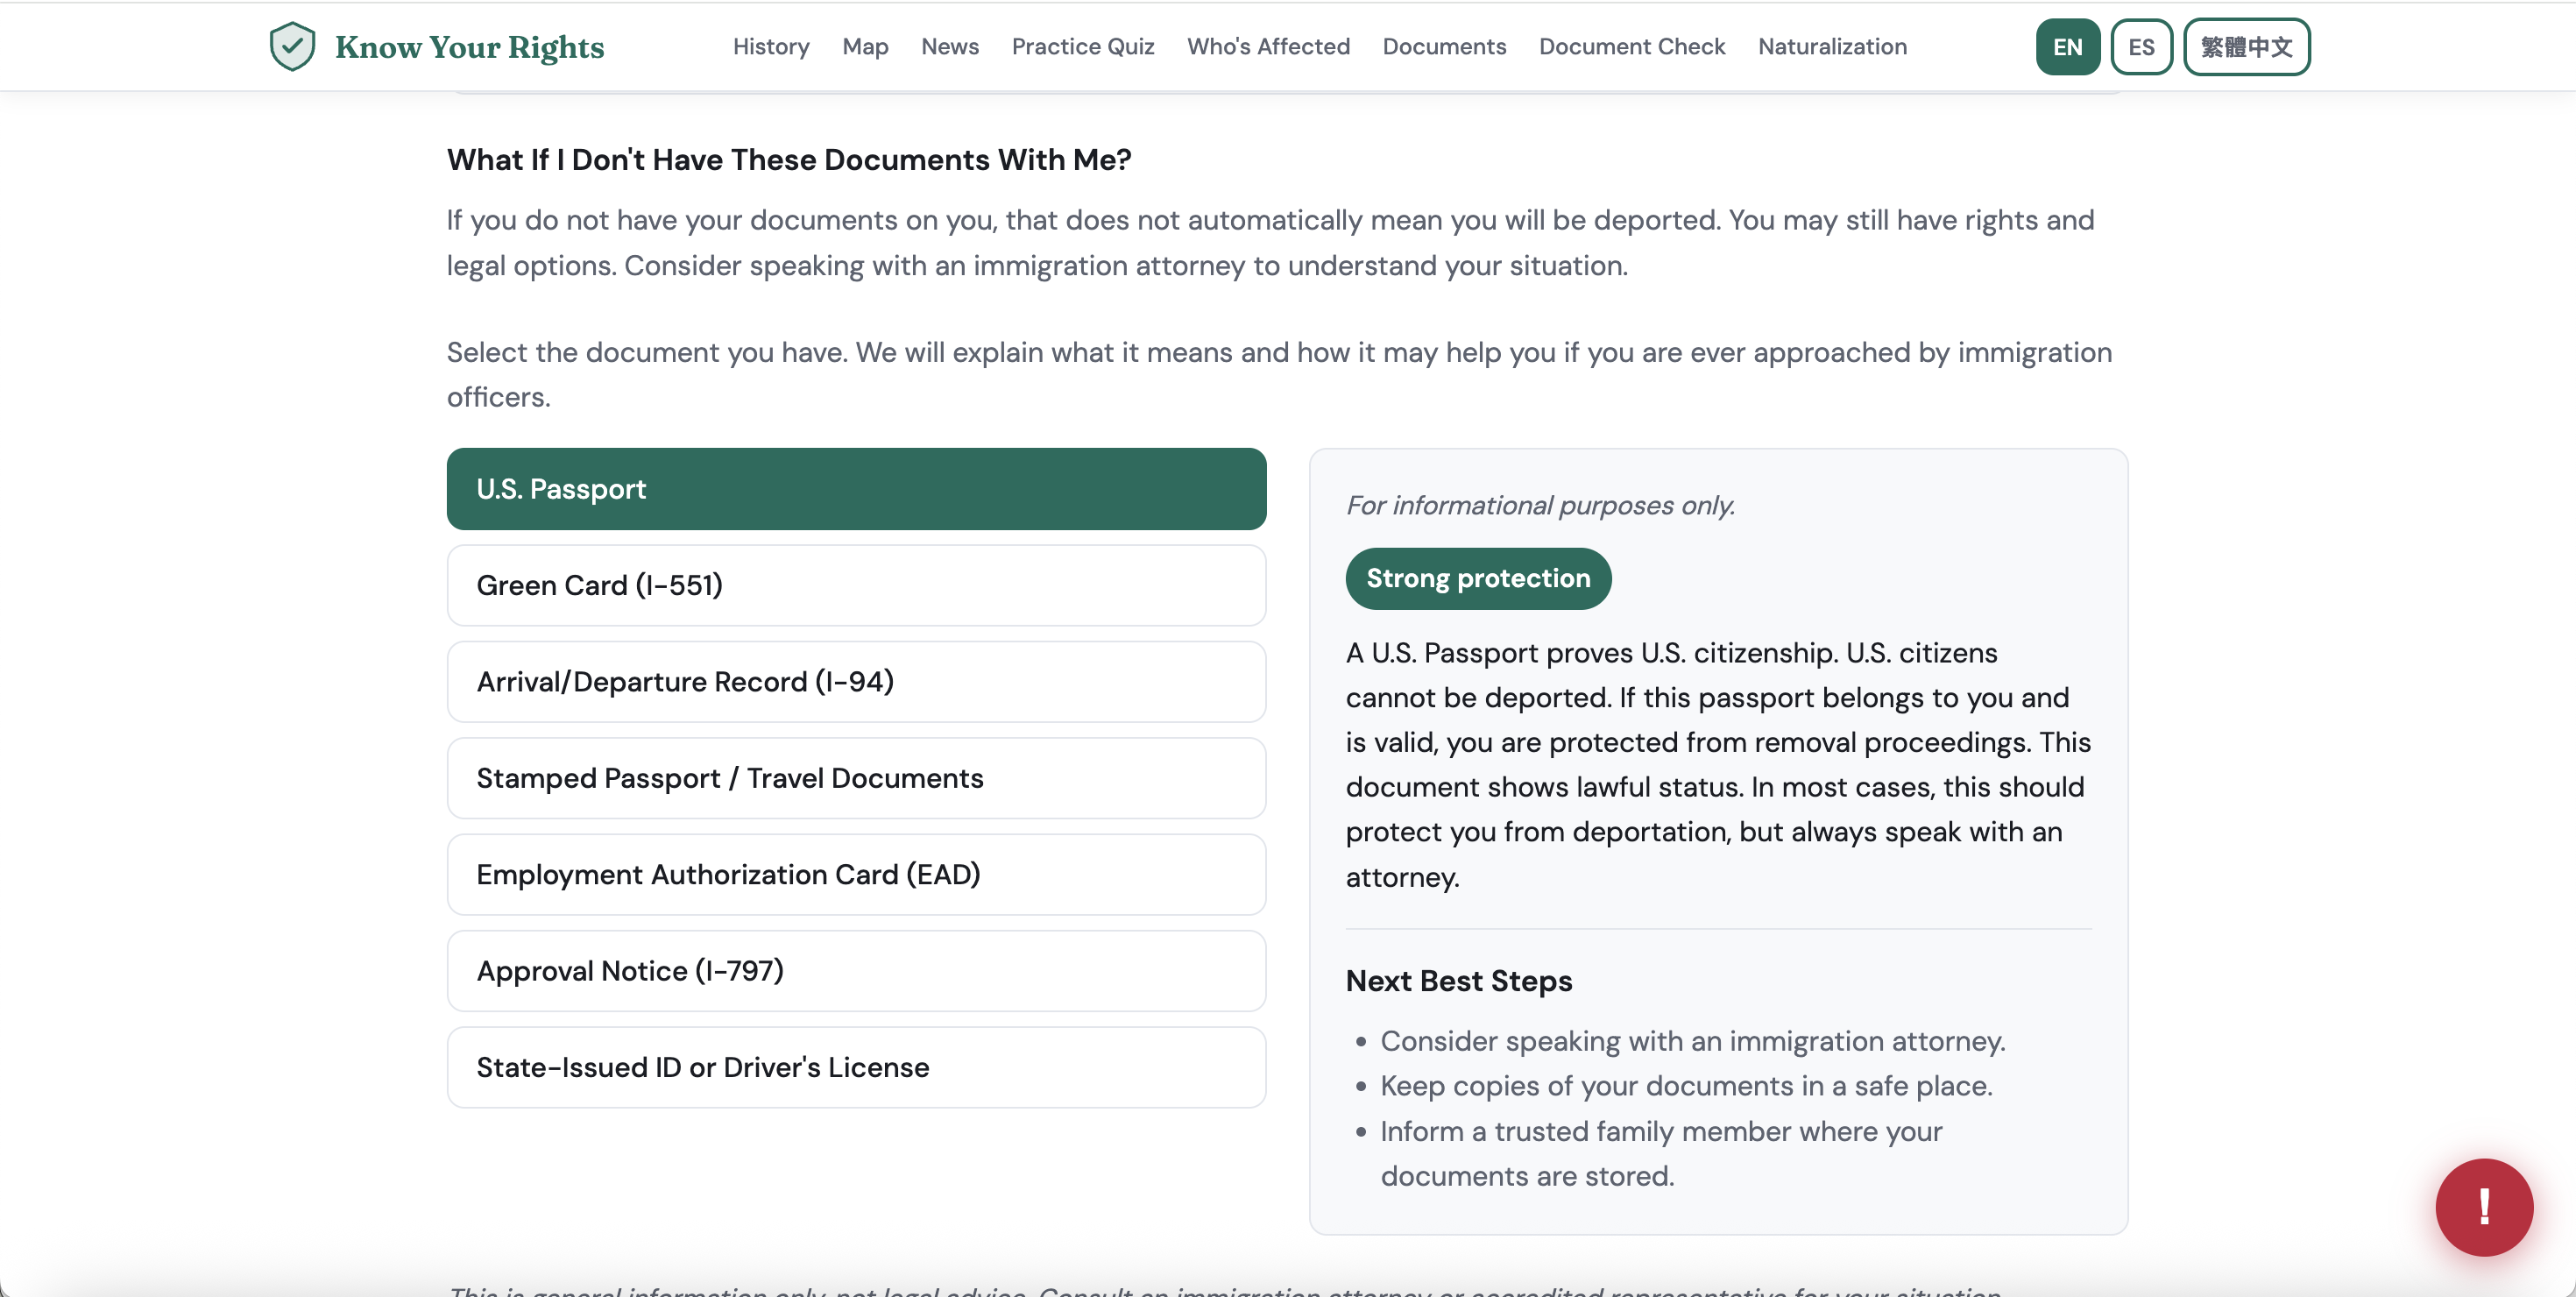Open the Practice Quiz page
Viewport: 2576px width, 1297px height.
pos(1082,47)
